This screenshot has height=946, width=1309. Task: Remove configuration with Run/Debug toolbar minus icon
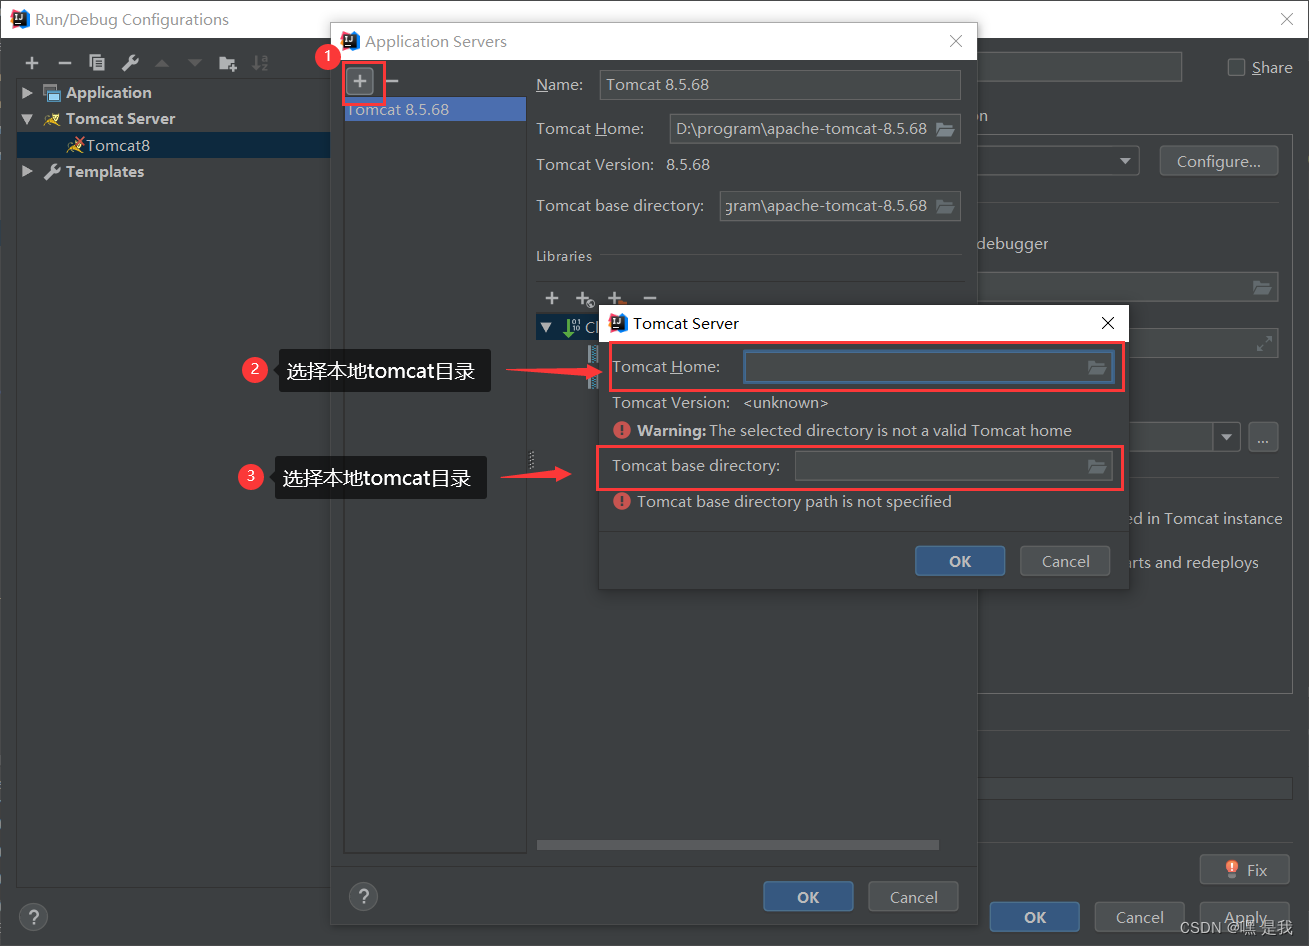[x=64, y=63]
